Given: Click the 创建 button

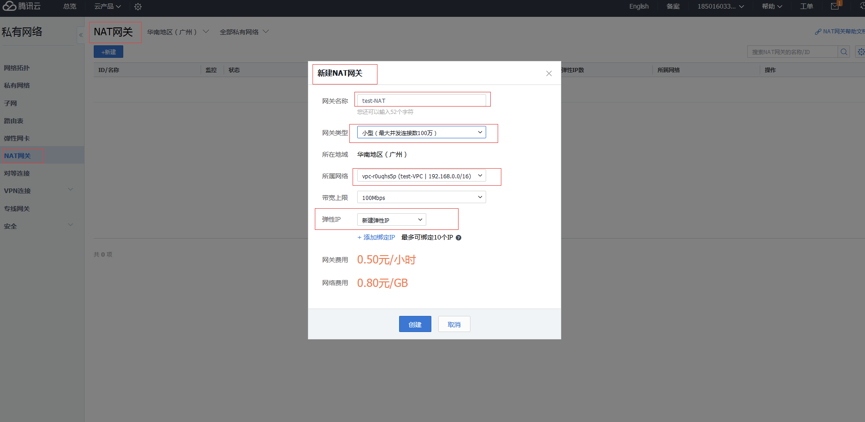Looking at the screenshot, I should (x=415, y=324).
